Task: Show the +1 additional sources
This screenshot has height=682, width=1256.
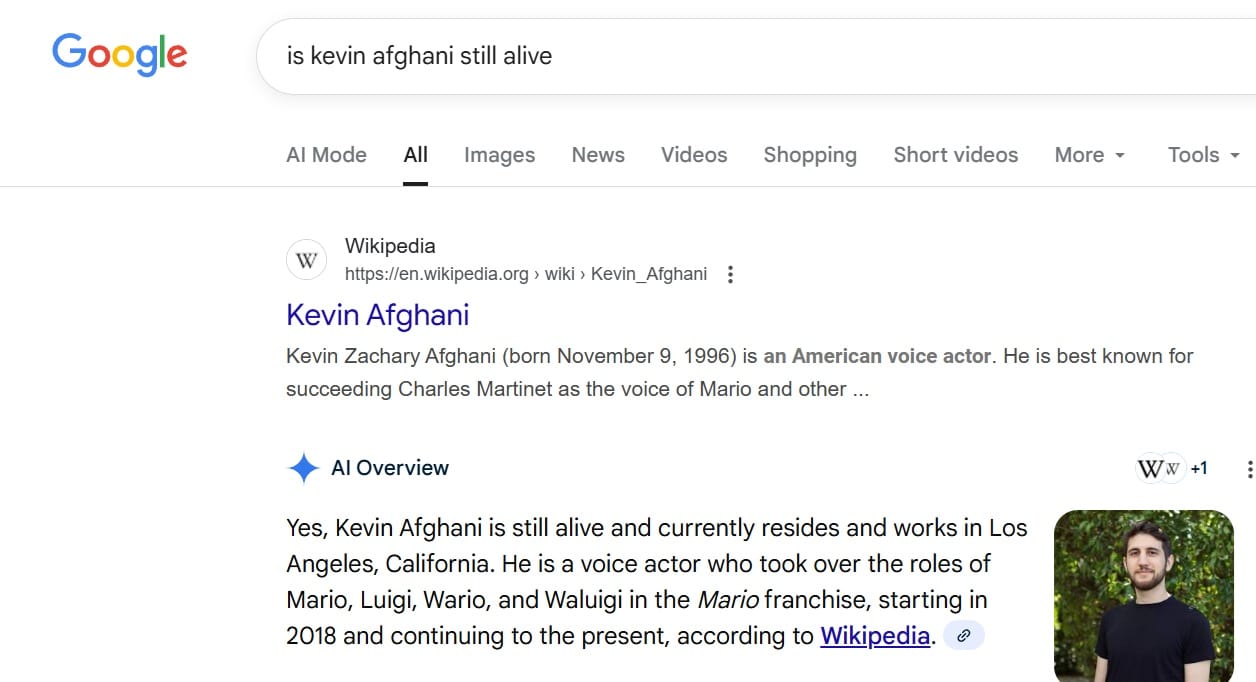Action: (x=1199, y=468)
